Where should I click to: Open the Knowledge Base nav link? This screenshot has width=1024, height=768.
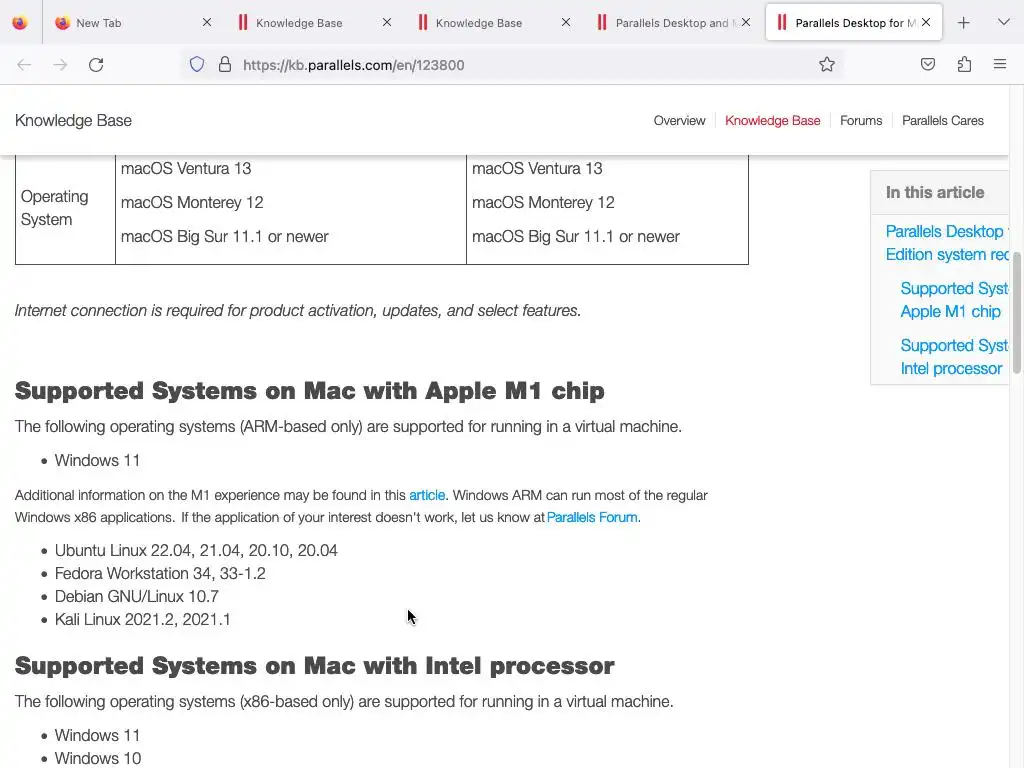pyautogui.click(x=773, y=121)
